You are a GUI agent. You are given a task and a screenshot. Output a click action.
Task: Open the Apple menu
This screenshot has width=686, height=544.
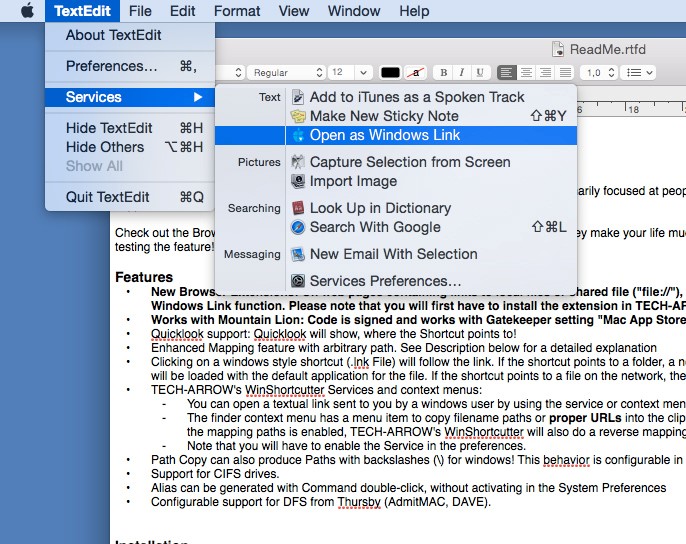click(x=27, y=11)
